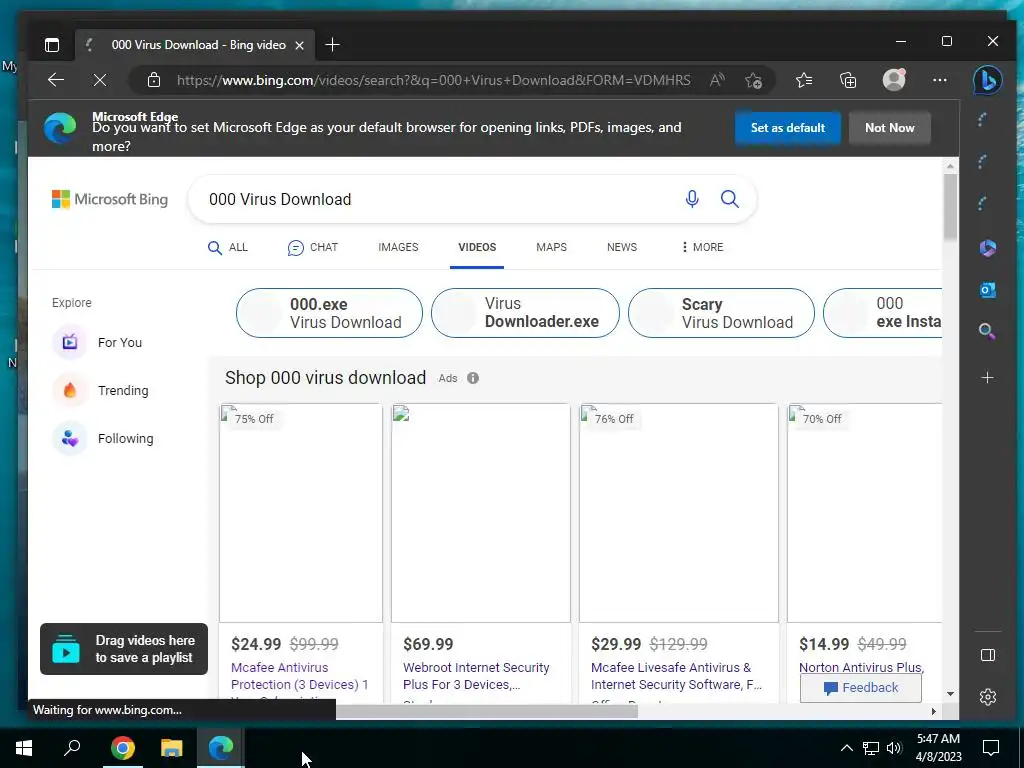The width and height of the screenshot is (1024, 768).
Task: Show hidden tray icons chevron
Action: (846, 748)
